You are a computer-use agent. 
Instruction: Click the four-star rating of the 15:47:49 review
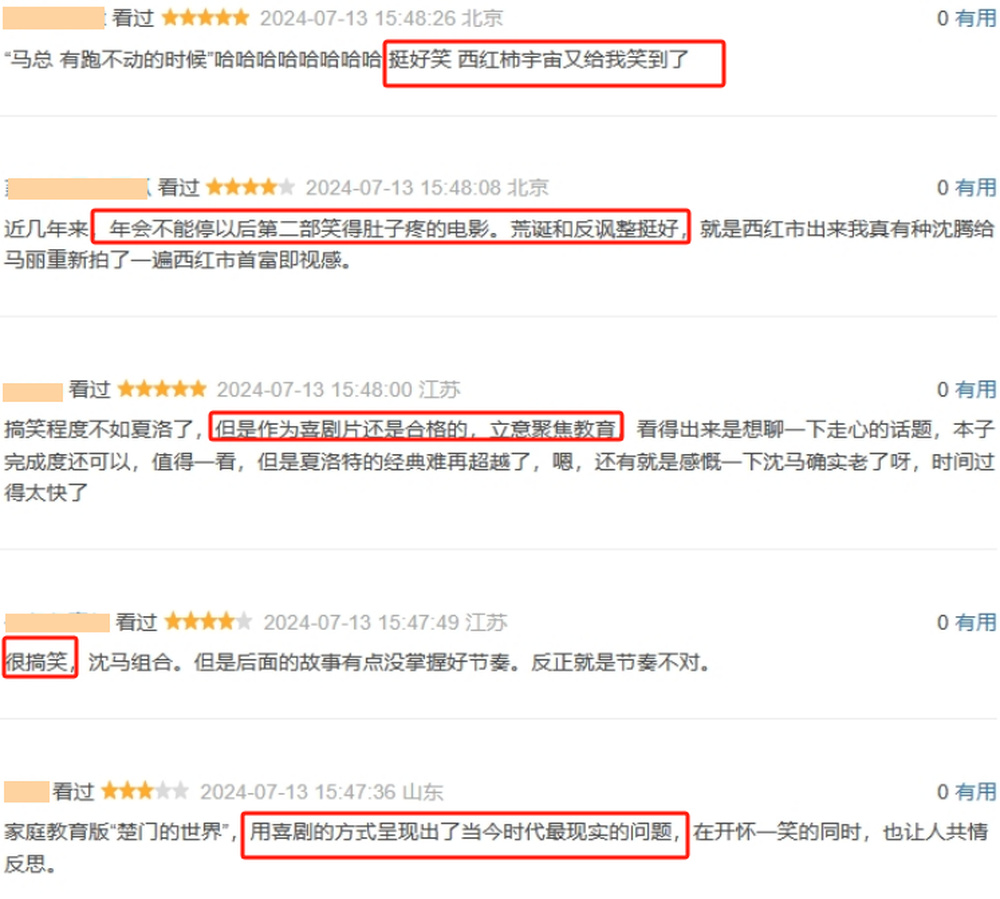(209, 622)
